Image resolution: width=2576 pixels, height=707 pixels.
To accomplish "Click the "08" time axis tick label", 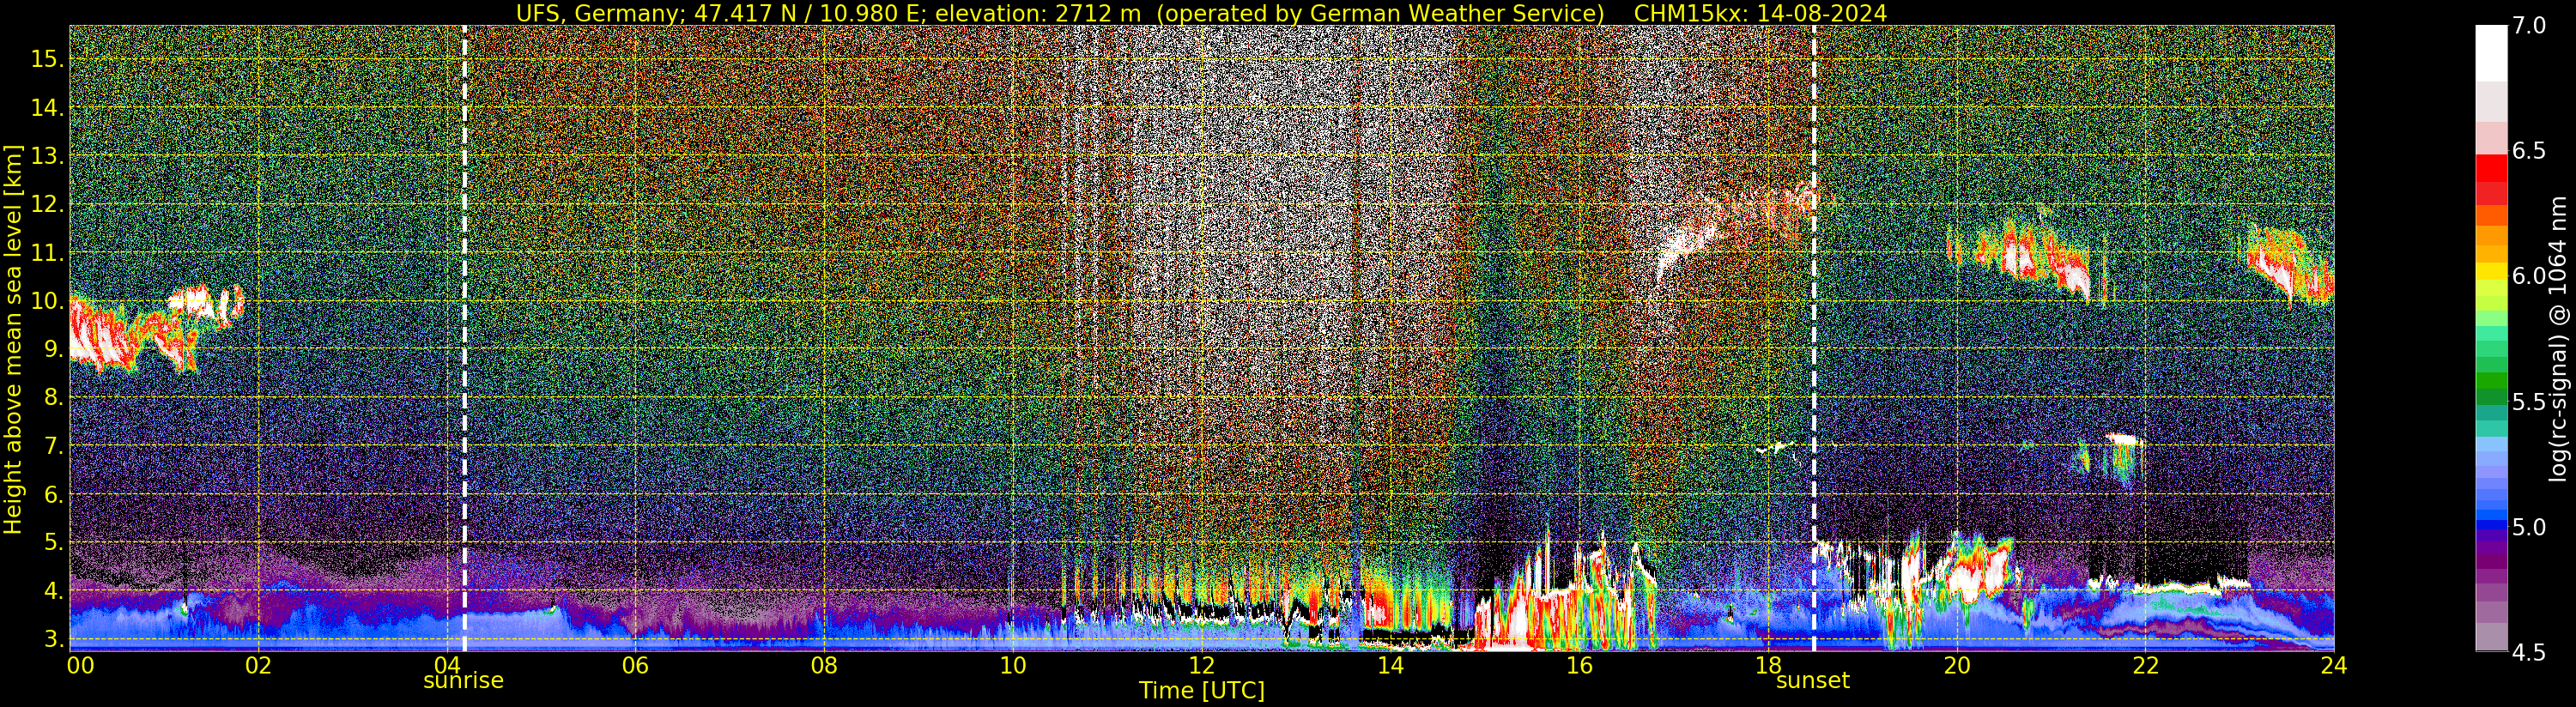I will [824, 665].
